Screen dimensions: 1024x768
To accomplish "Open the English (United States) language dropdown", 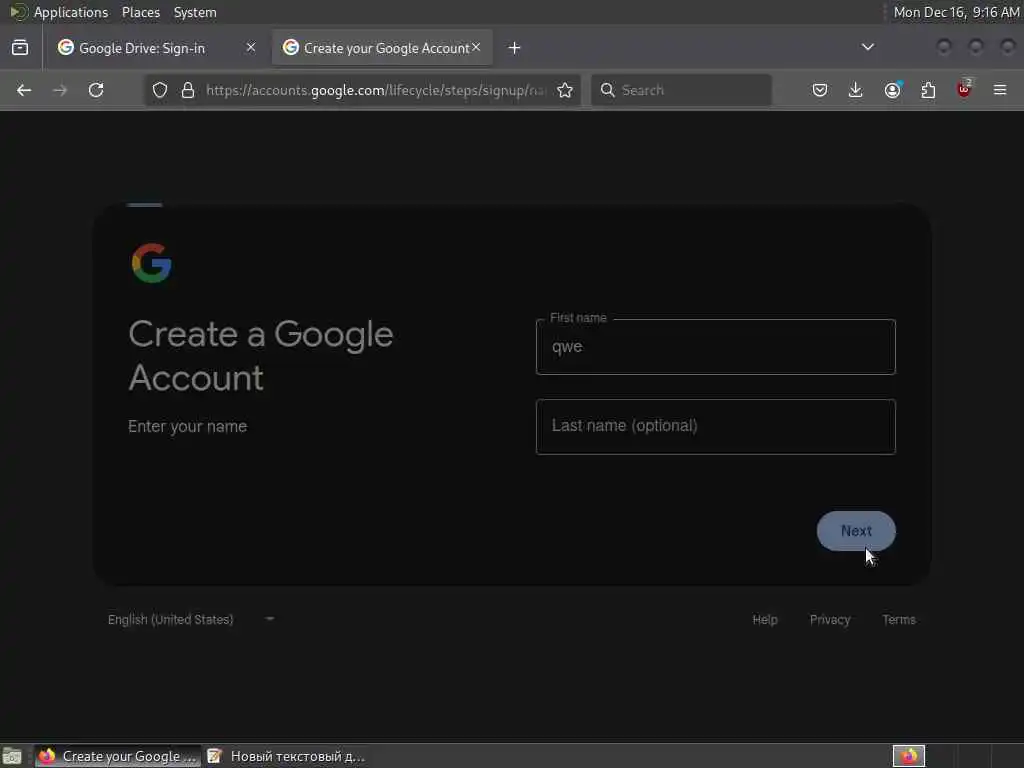I will click(191, 619).
